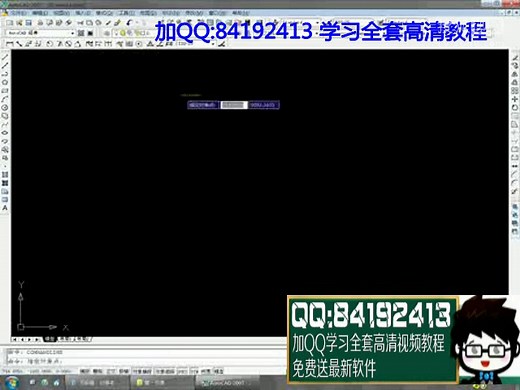Select the Revision Cloud tool
Viewport: 520px width, 390px height.
coord(5,116)
